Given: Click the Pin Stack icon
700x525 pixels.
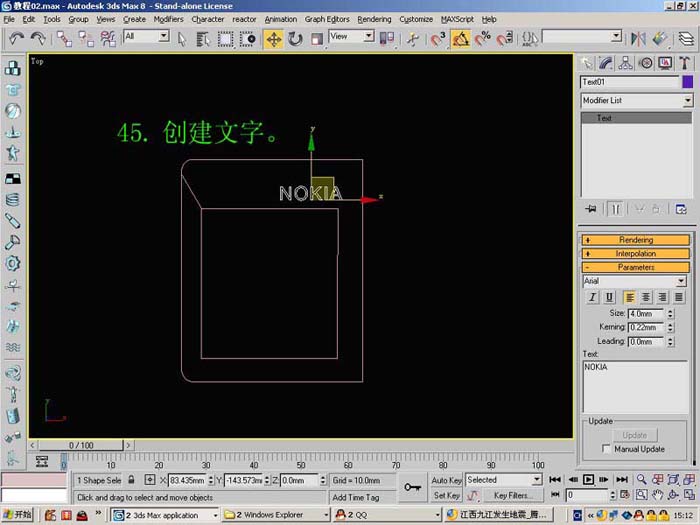Looking at the screenshot, I should (x=591, y=209).
